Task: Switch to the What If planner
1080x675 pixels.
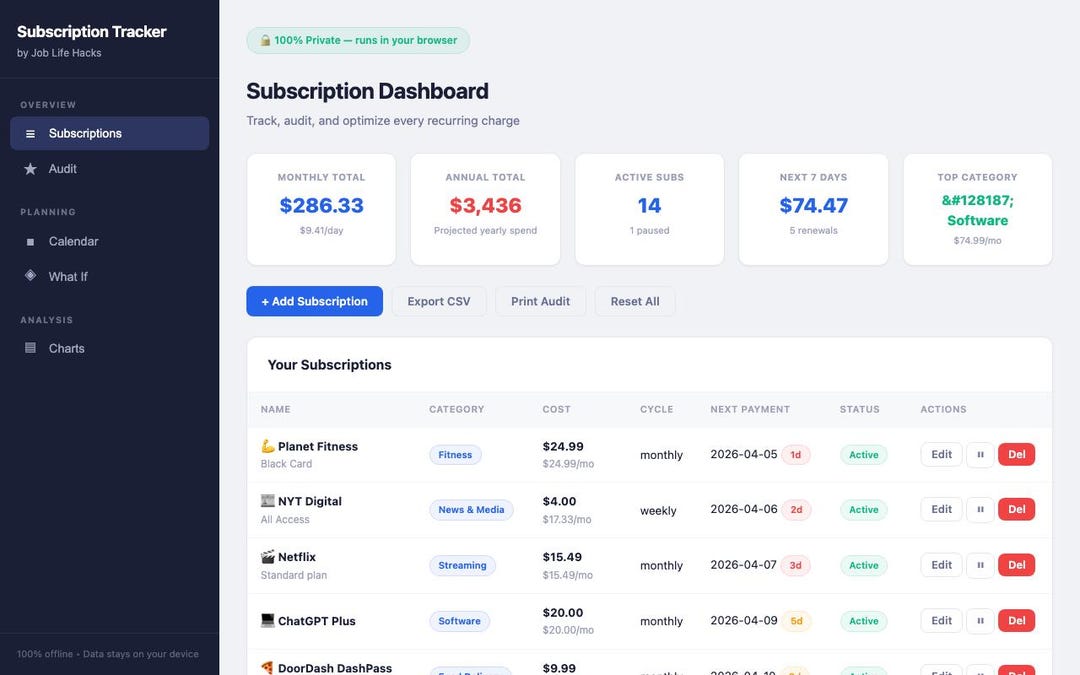Action: point(110,276)
